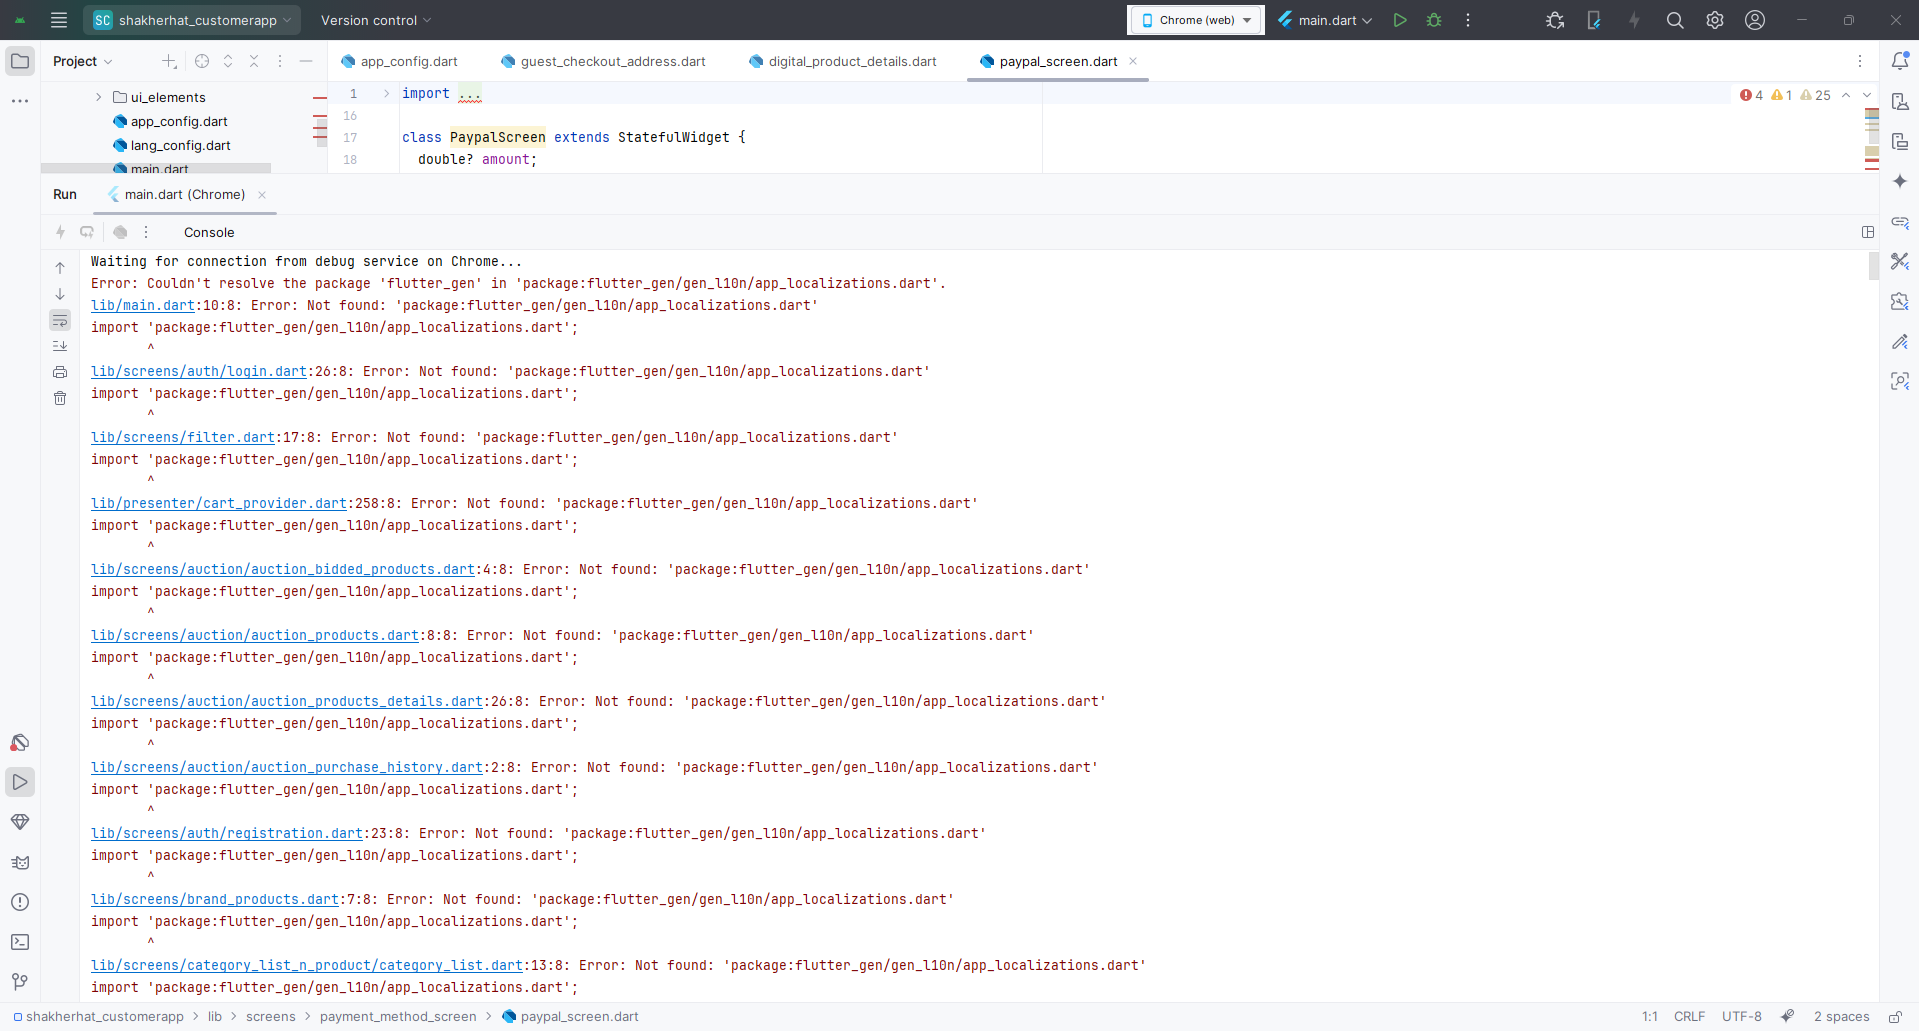This screenshot has height=1031, width=1919.
Task: Open Notifications bell tool window
Action: [x=1900, y=61]
